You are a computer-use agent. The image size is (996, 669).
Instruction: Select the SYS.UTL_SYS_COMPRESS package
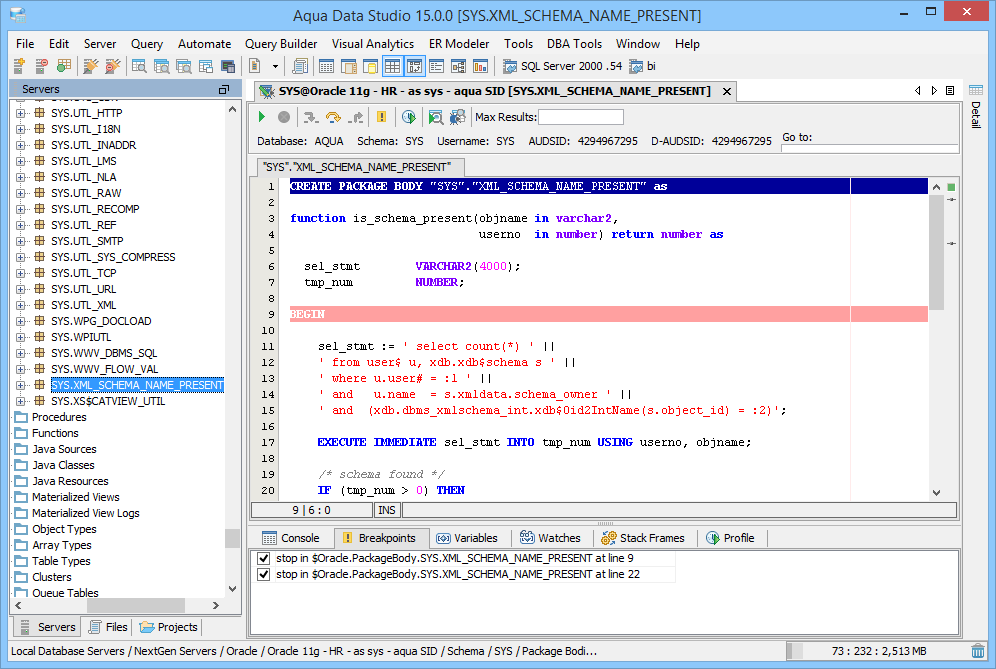pyautogui.click(x=113, y=257)
